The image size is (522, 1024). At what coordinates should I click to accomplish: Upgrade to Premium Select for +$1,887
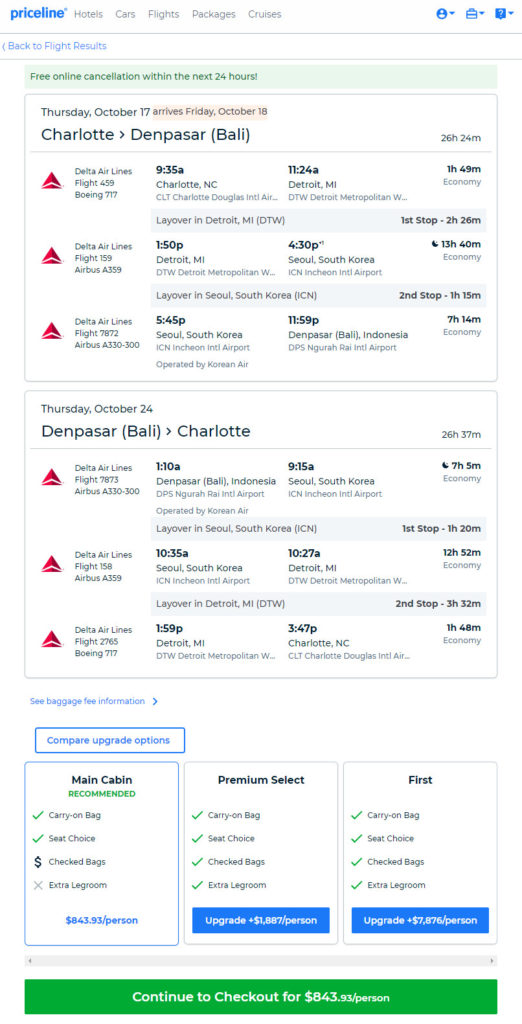(x=261, y=920)
